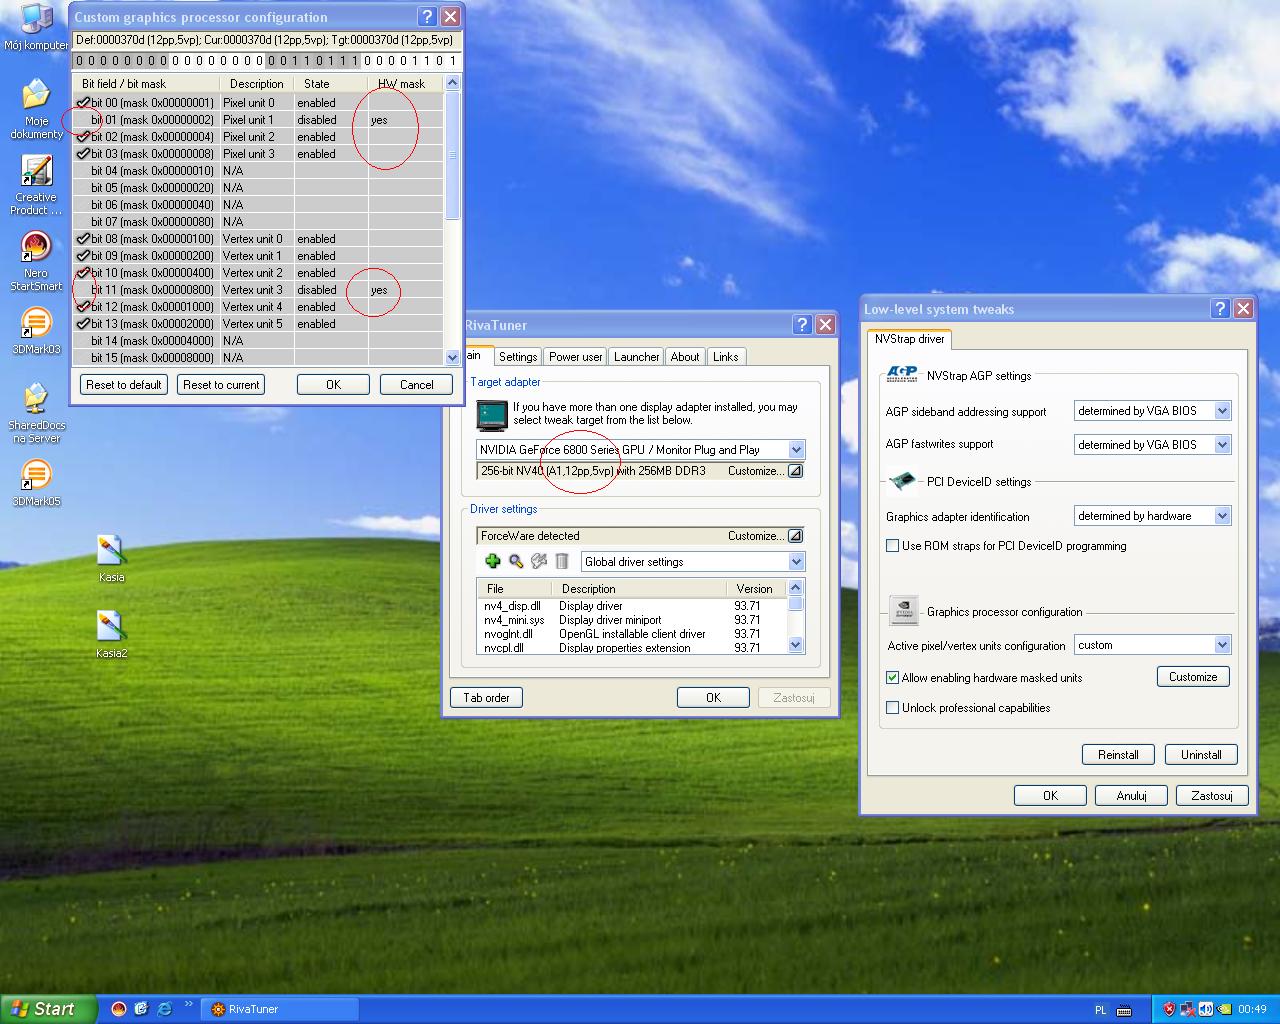Image resolution: width=1280 pixels, height=1024 pixels.
Task: Open Graphics adapter identification dropdown
Action: tap(1222, 516)
